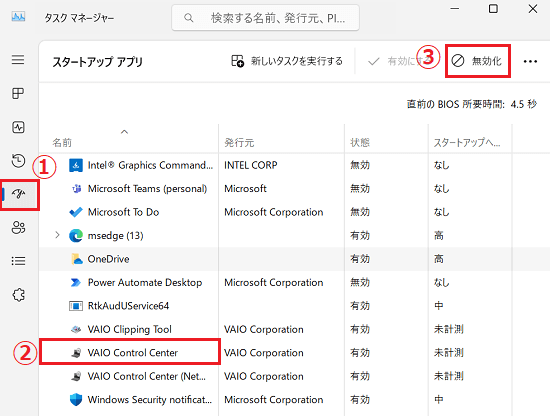The width and height of the screenshot is (550, 416).
Task: Click the VAIO Clipping Tool icon
Action: pos(76,329)
